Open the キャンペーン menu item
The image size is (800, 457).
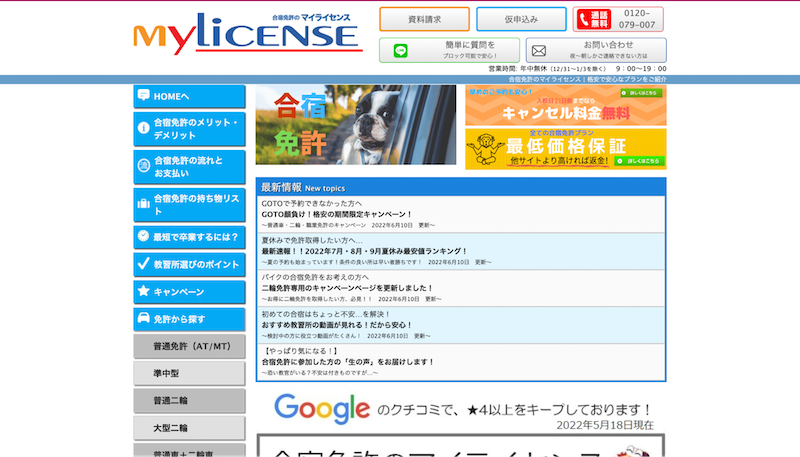coord(189,292)
